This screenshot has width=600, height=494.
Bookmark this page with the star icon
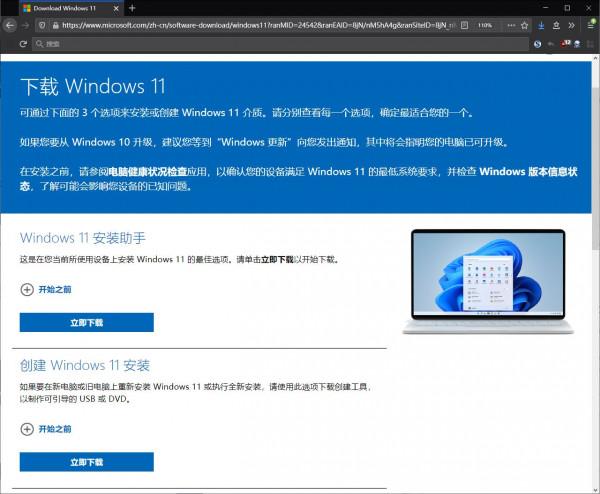coord(524,25)
